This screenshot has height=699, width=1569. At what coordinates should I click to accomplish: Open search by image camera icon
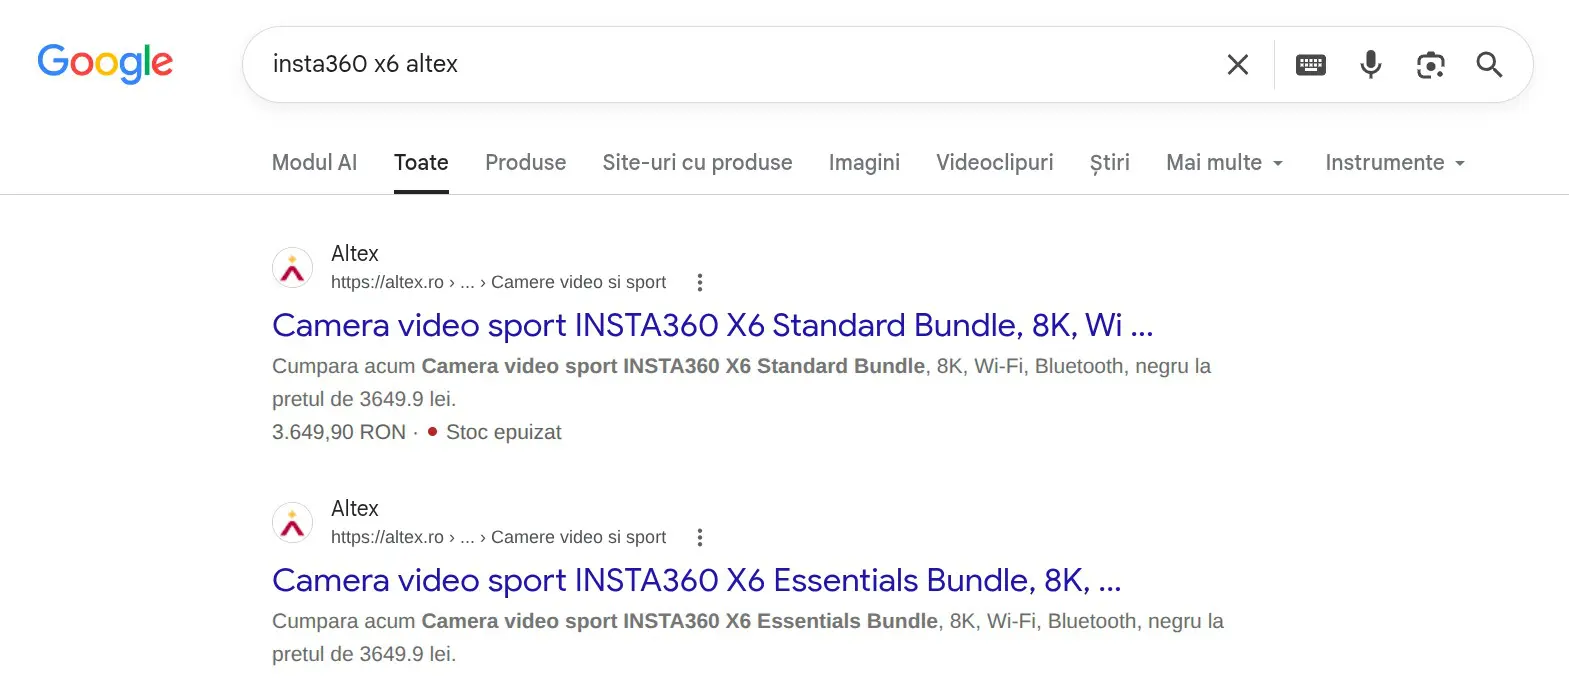[1430, 65]
